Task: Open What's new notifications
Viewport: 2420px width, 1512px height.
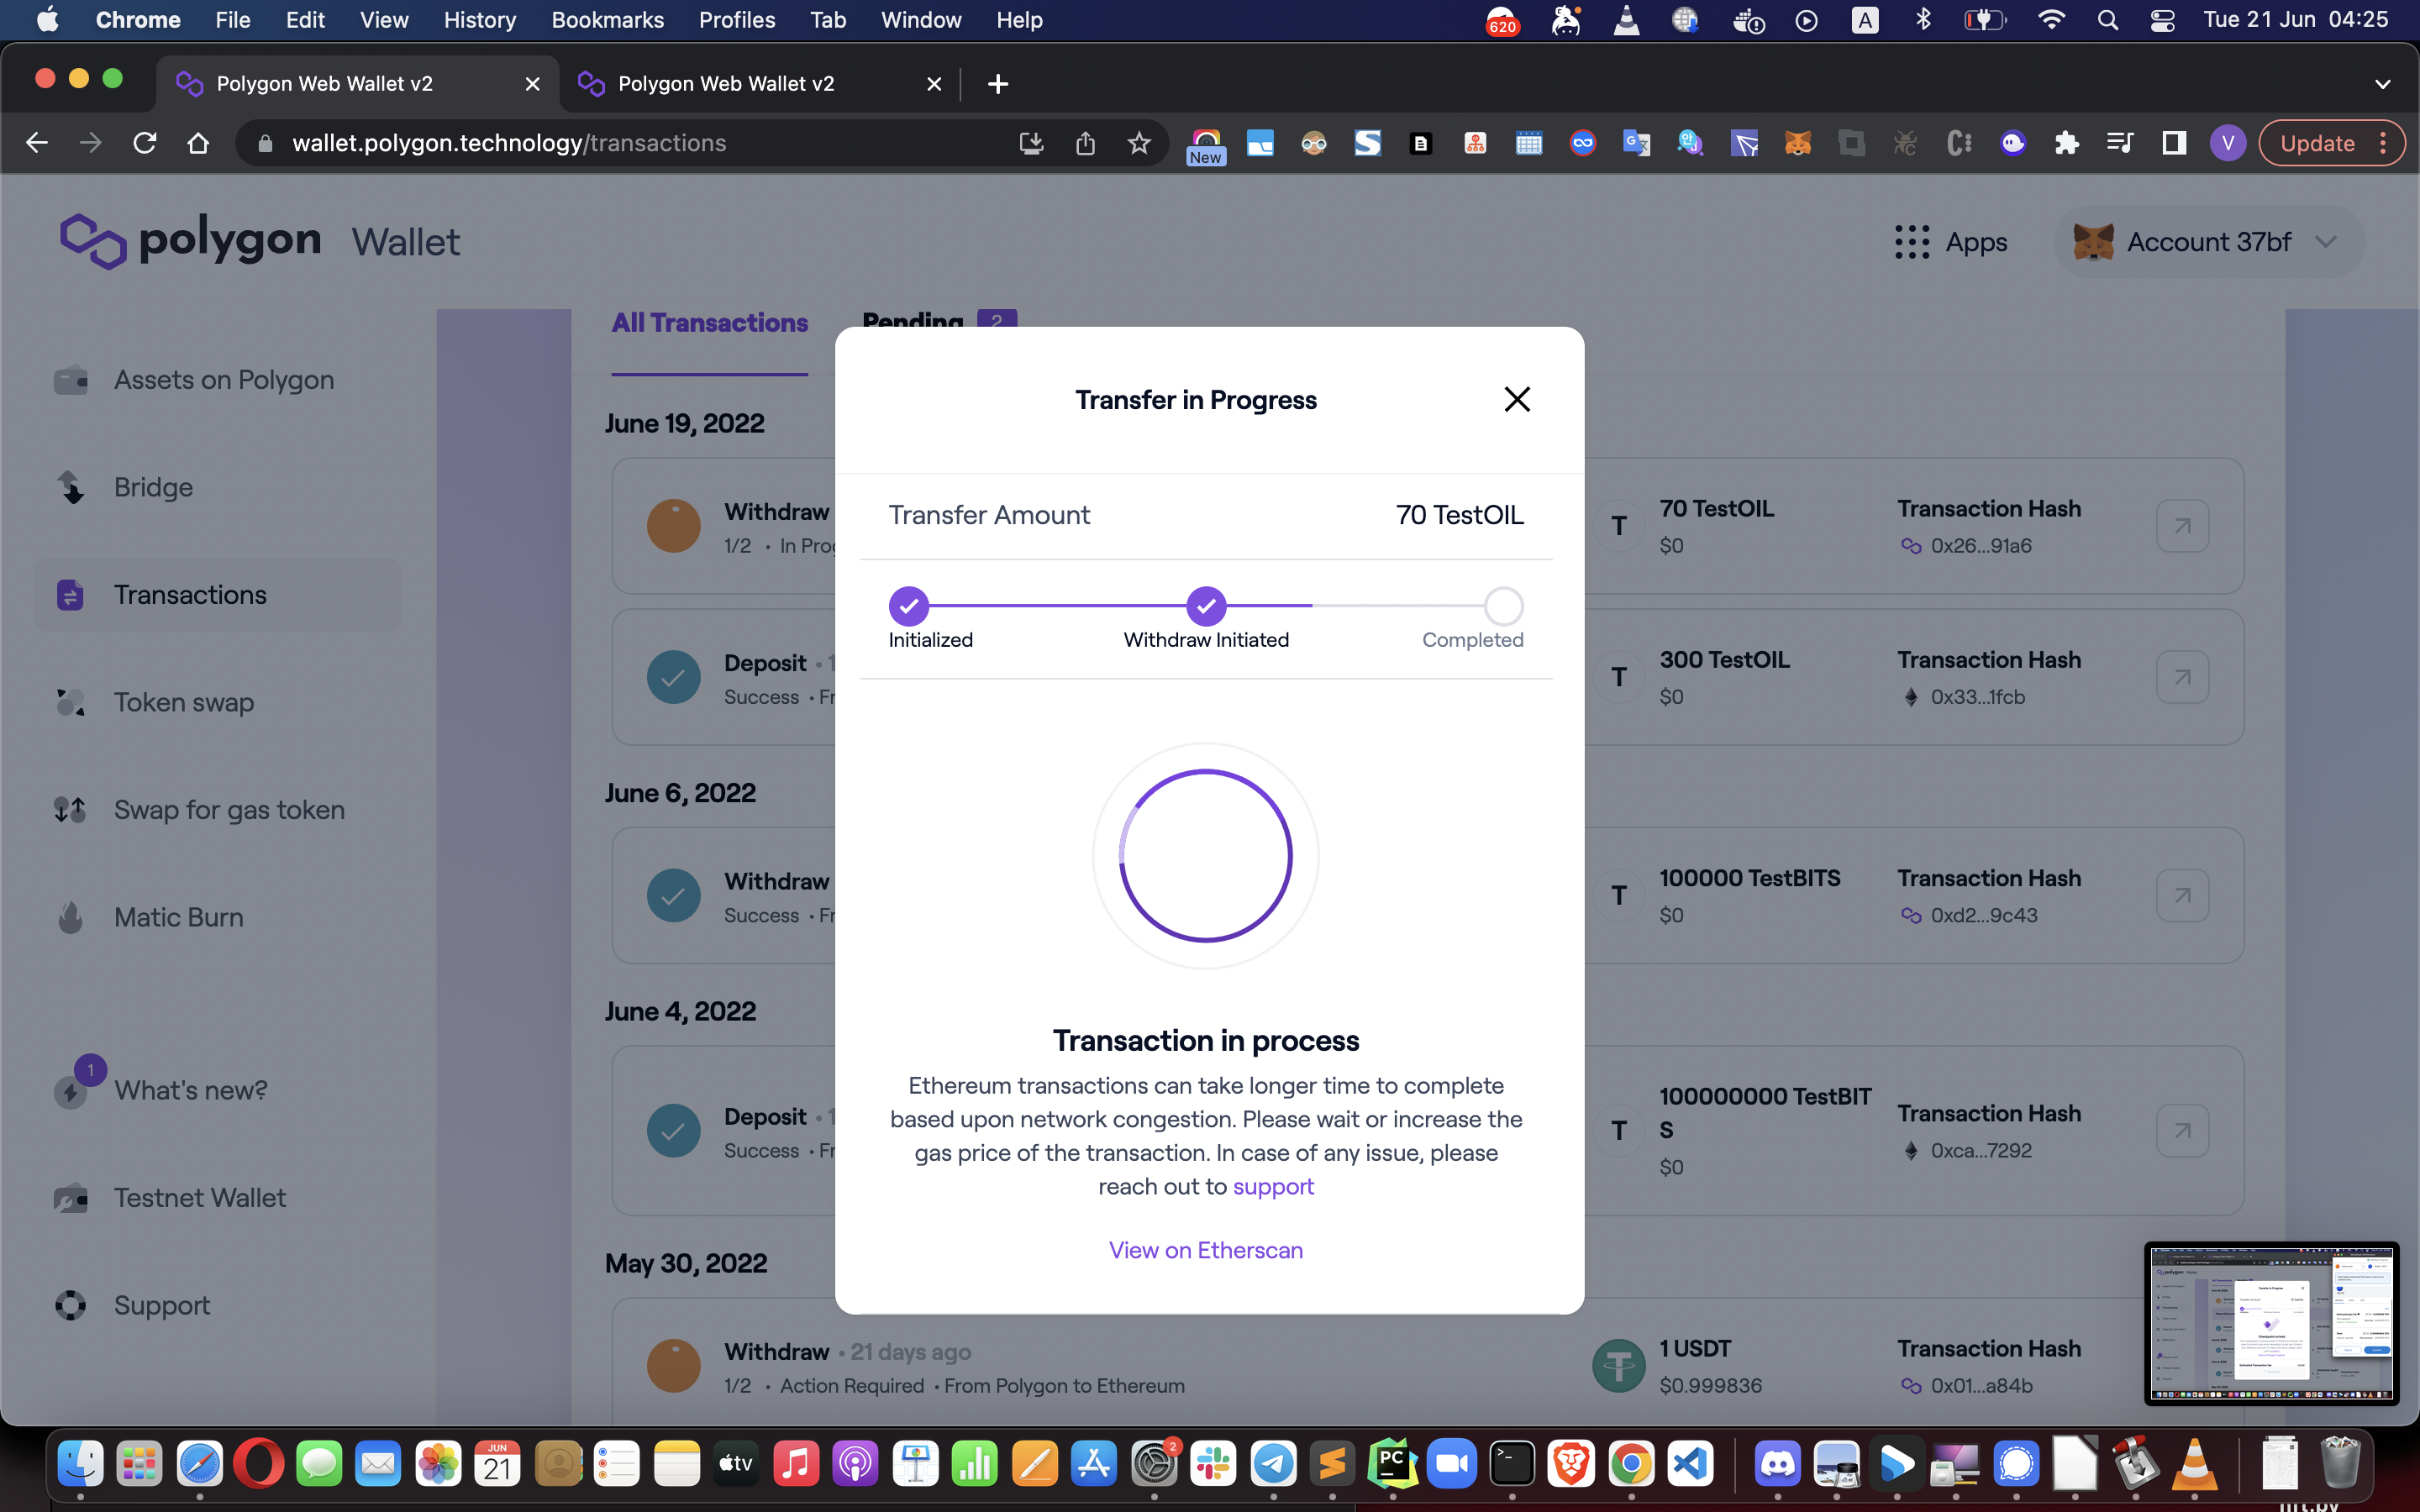Action: click(x=190, y=1090)
